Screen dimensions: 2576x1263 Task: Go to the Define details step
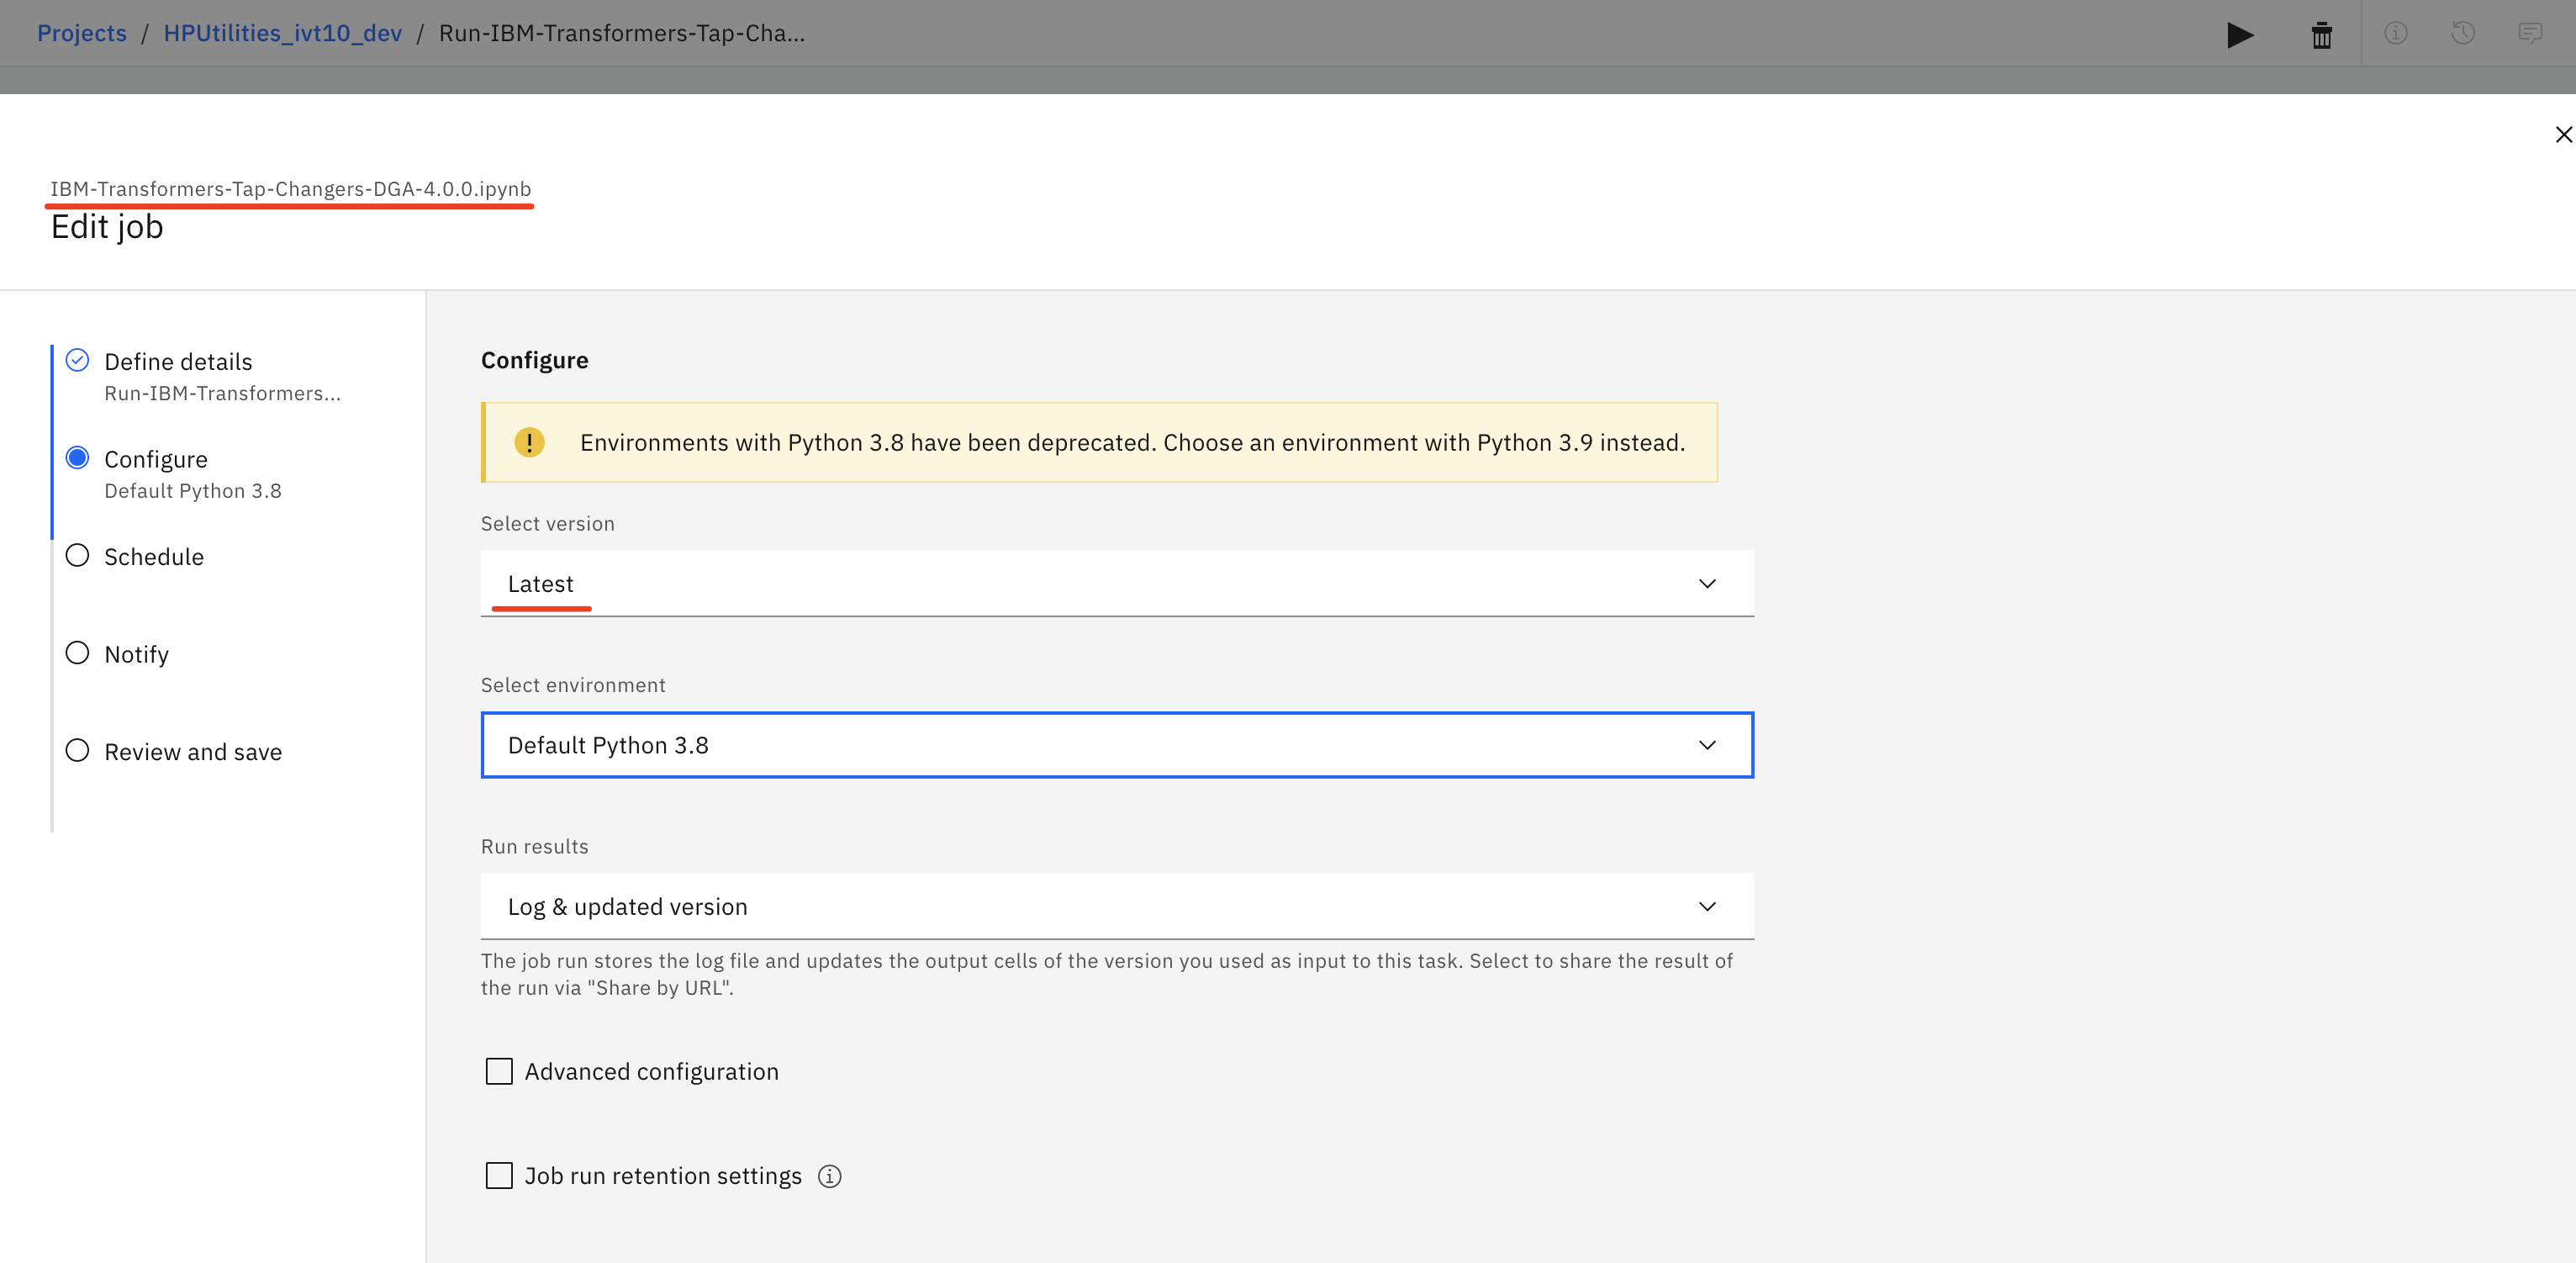[178, 361]
